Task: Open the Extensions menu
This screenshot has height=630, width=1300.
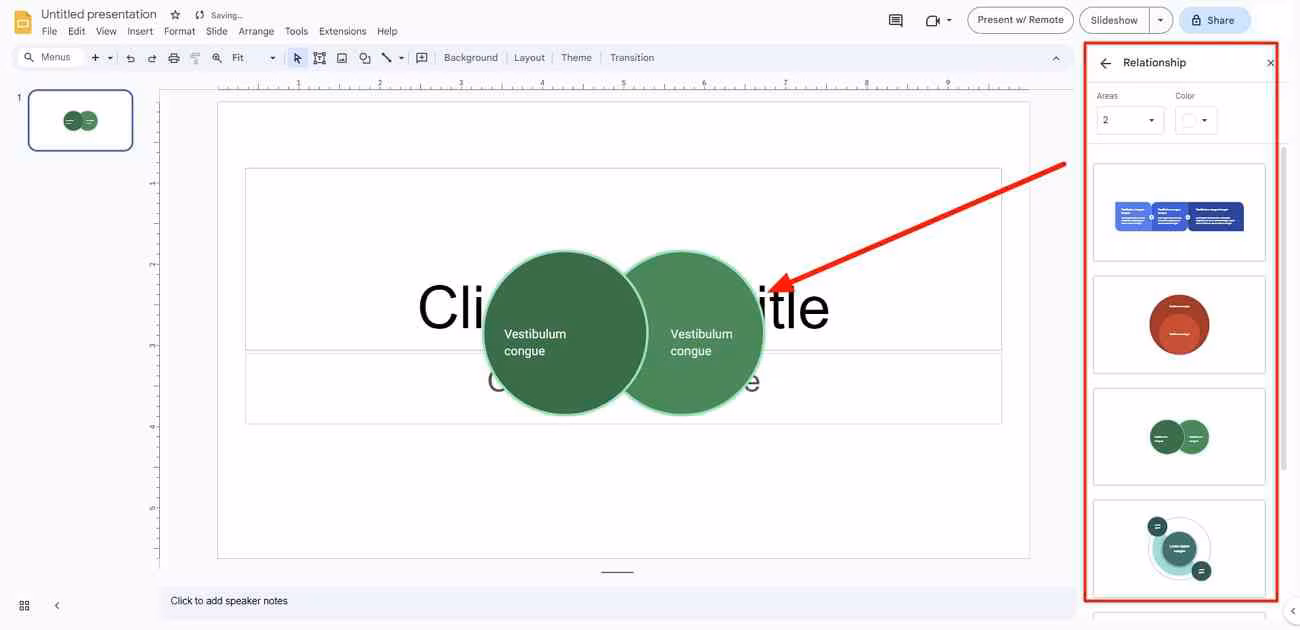Action: coord(342,31)
